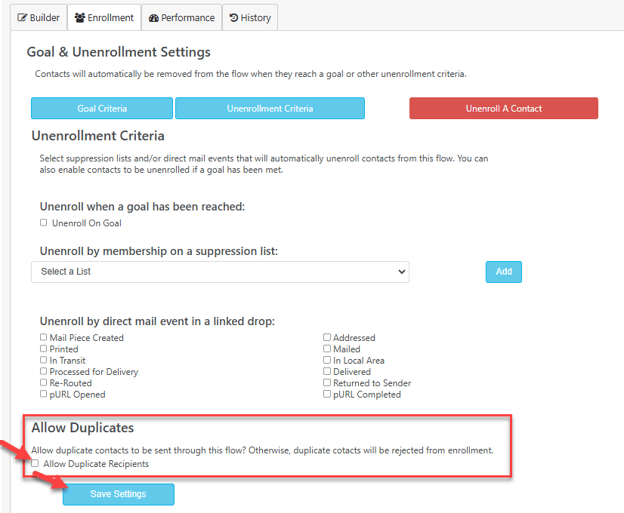Select the Returned to Sender checkbox

pyautogui.click(x=327, y=382)
